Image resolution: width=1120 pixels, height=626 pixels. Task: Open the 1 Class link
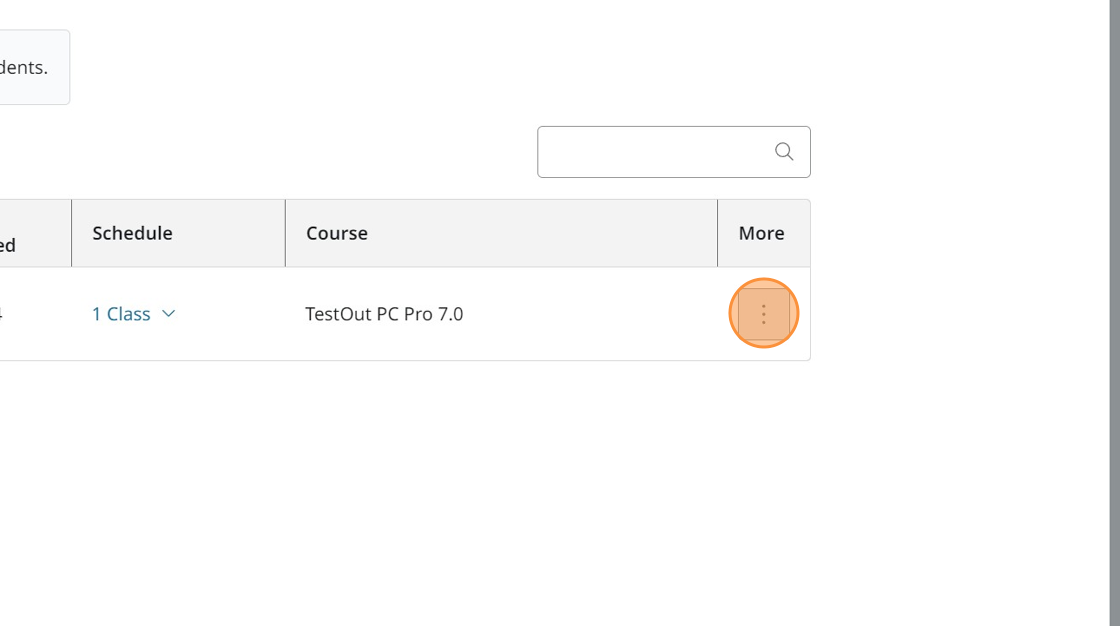[x=120, y=313]
